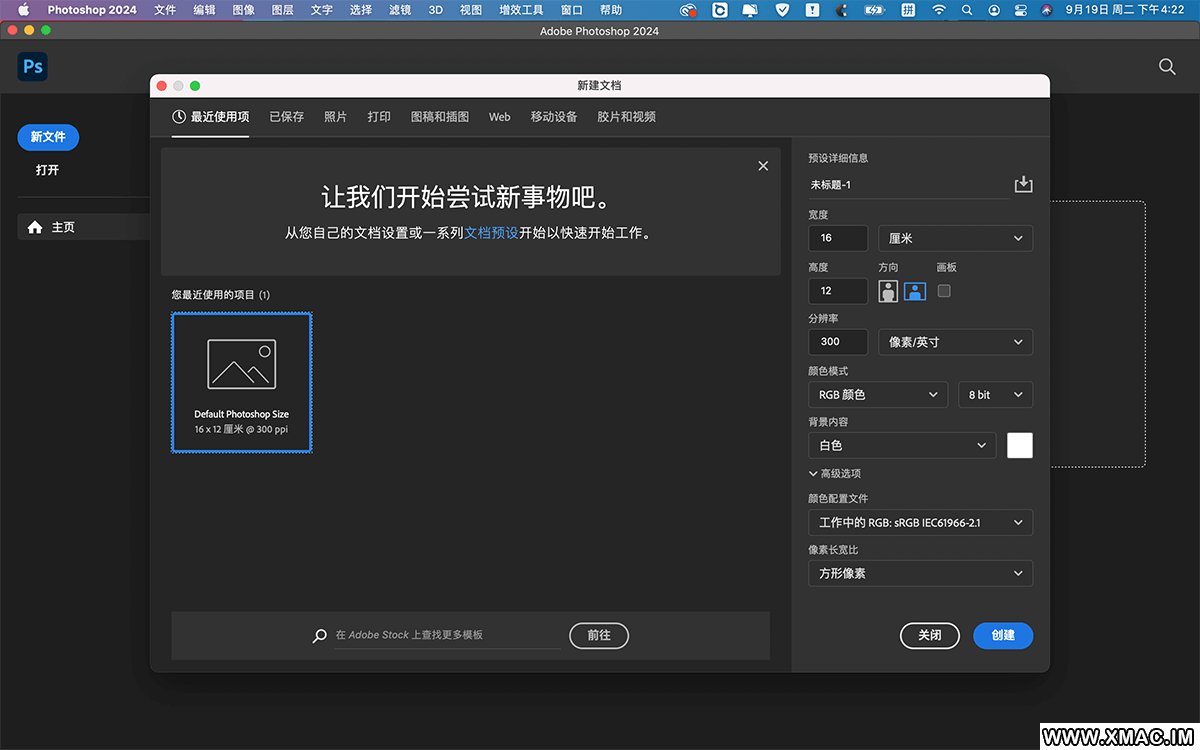Open the Photoshop 2024 application menu

[92, 10]
